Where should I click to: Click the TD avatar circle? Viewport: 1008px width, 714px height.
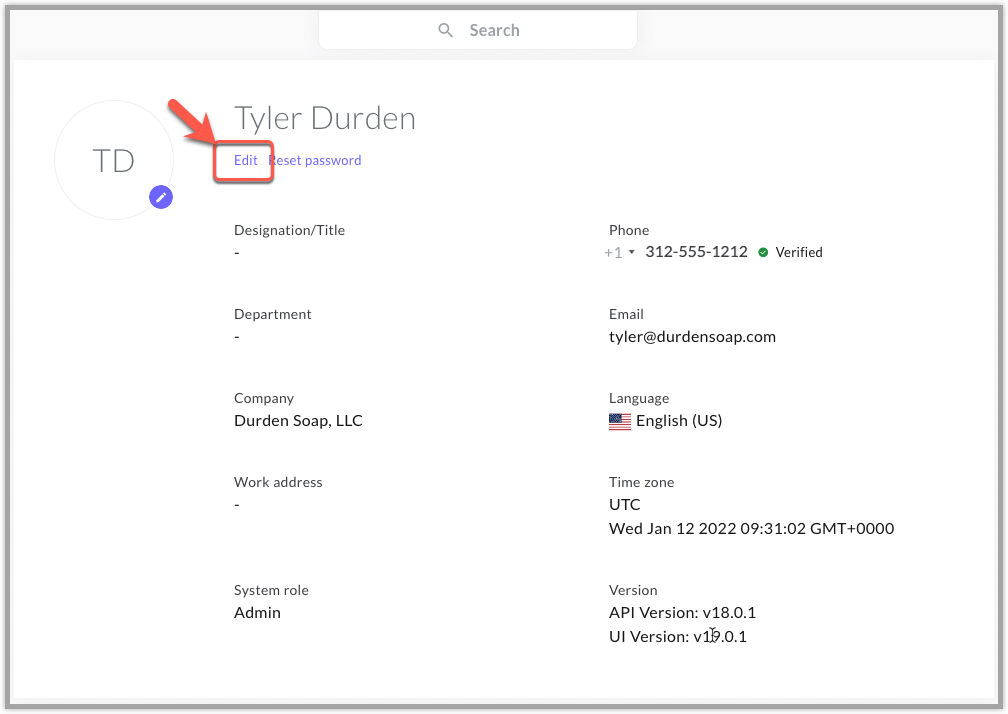113,160
